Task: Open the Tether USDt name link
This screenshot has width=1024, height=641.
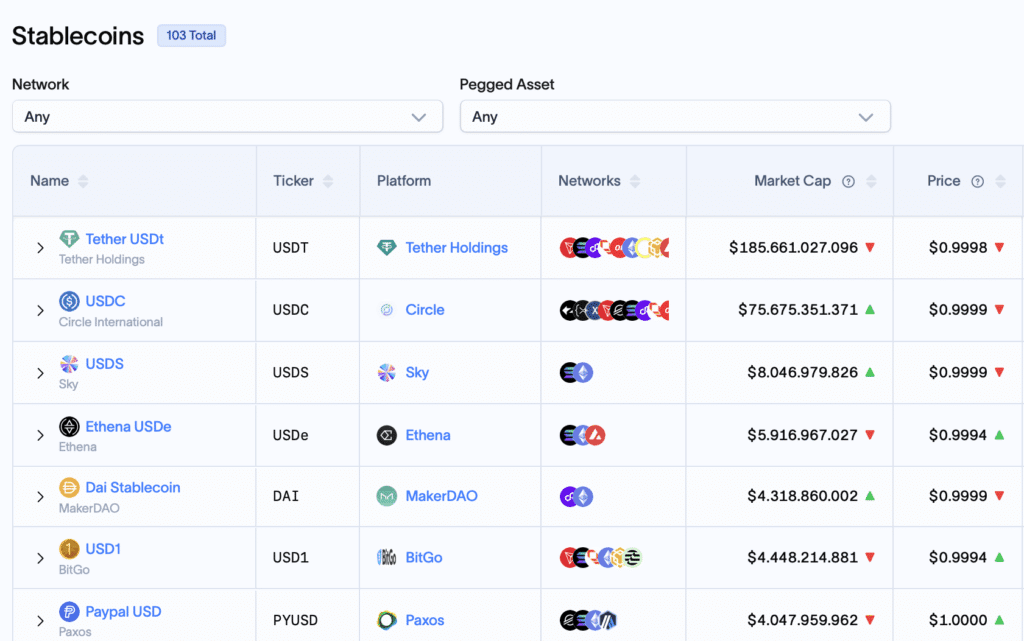Action: tap(125, 239)
